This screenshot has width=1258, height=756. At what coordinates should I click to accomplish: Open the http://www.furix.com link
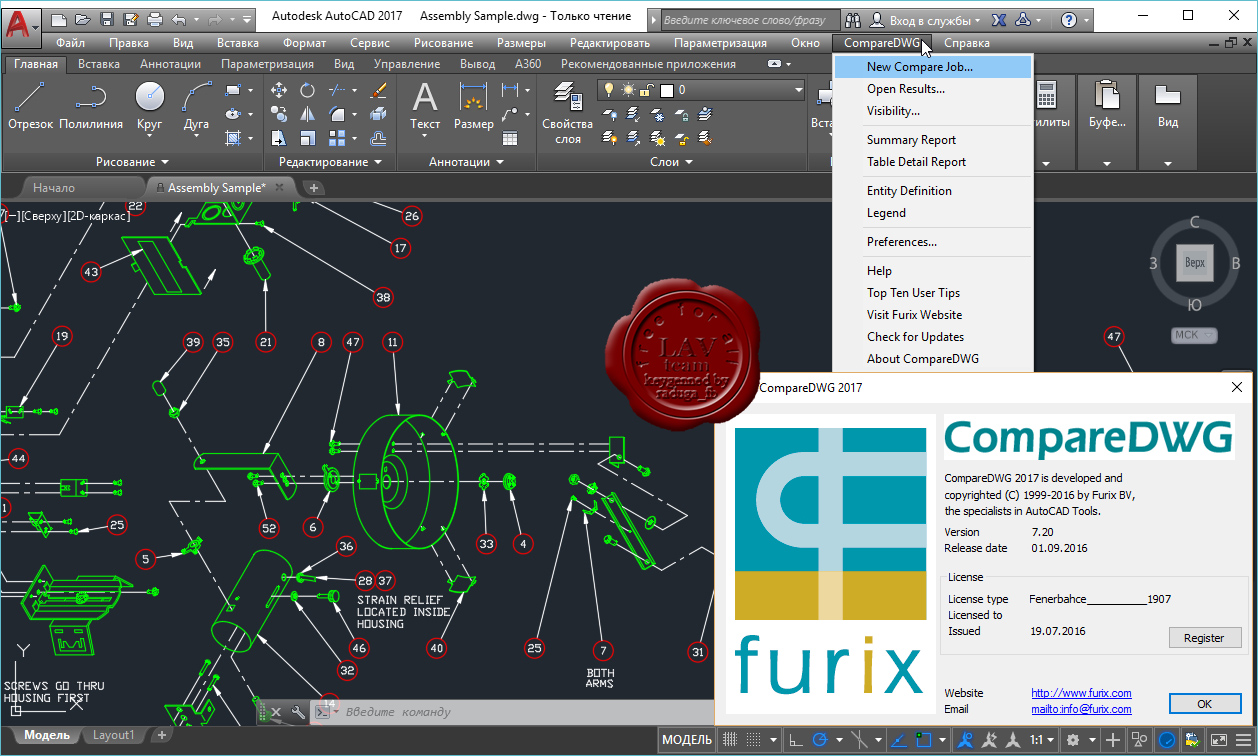click(1081, 693)
